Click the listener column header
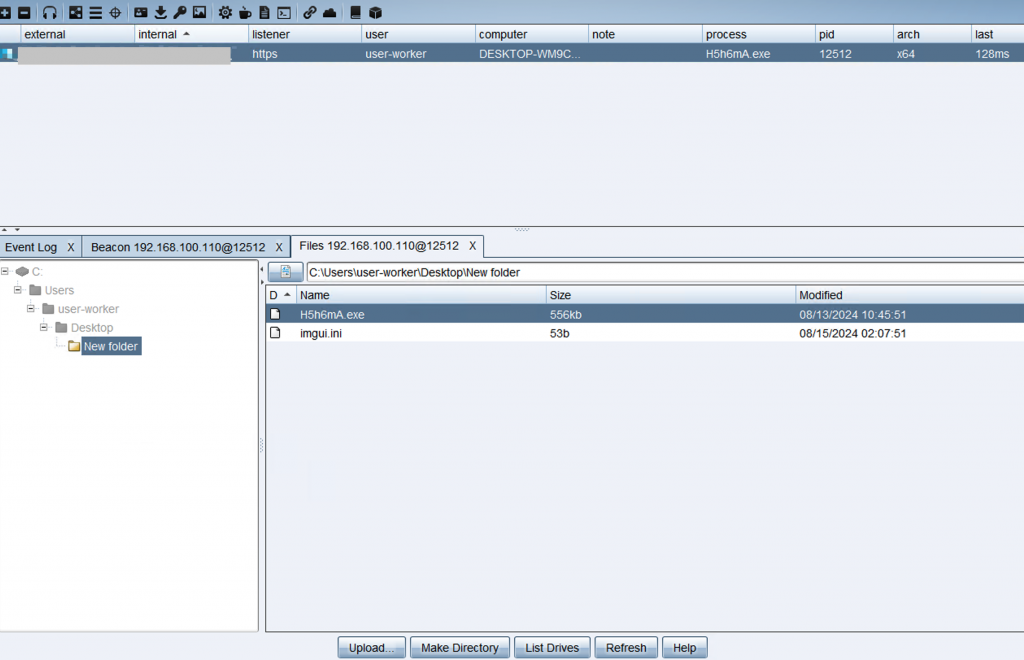 (x=304, y=34)
